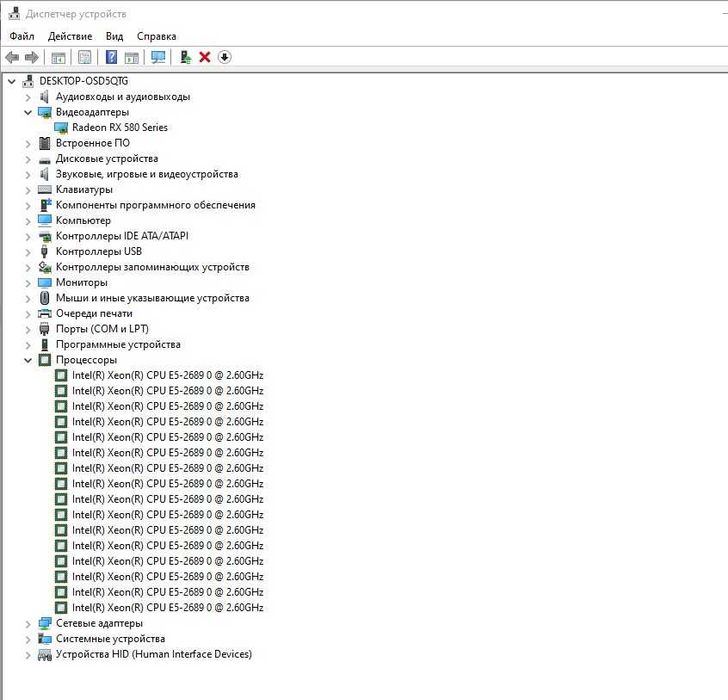Screen dimensions: 728x700
Task: Expand the Сетевые адаптеры chevron
Action: pos(28,624)
